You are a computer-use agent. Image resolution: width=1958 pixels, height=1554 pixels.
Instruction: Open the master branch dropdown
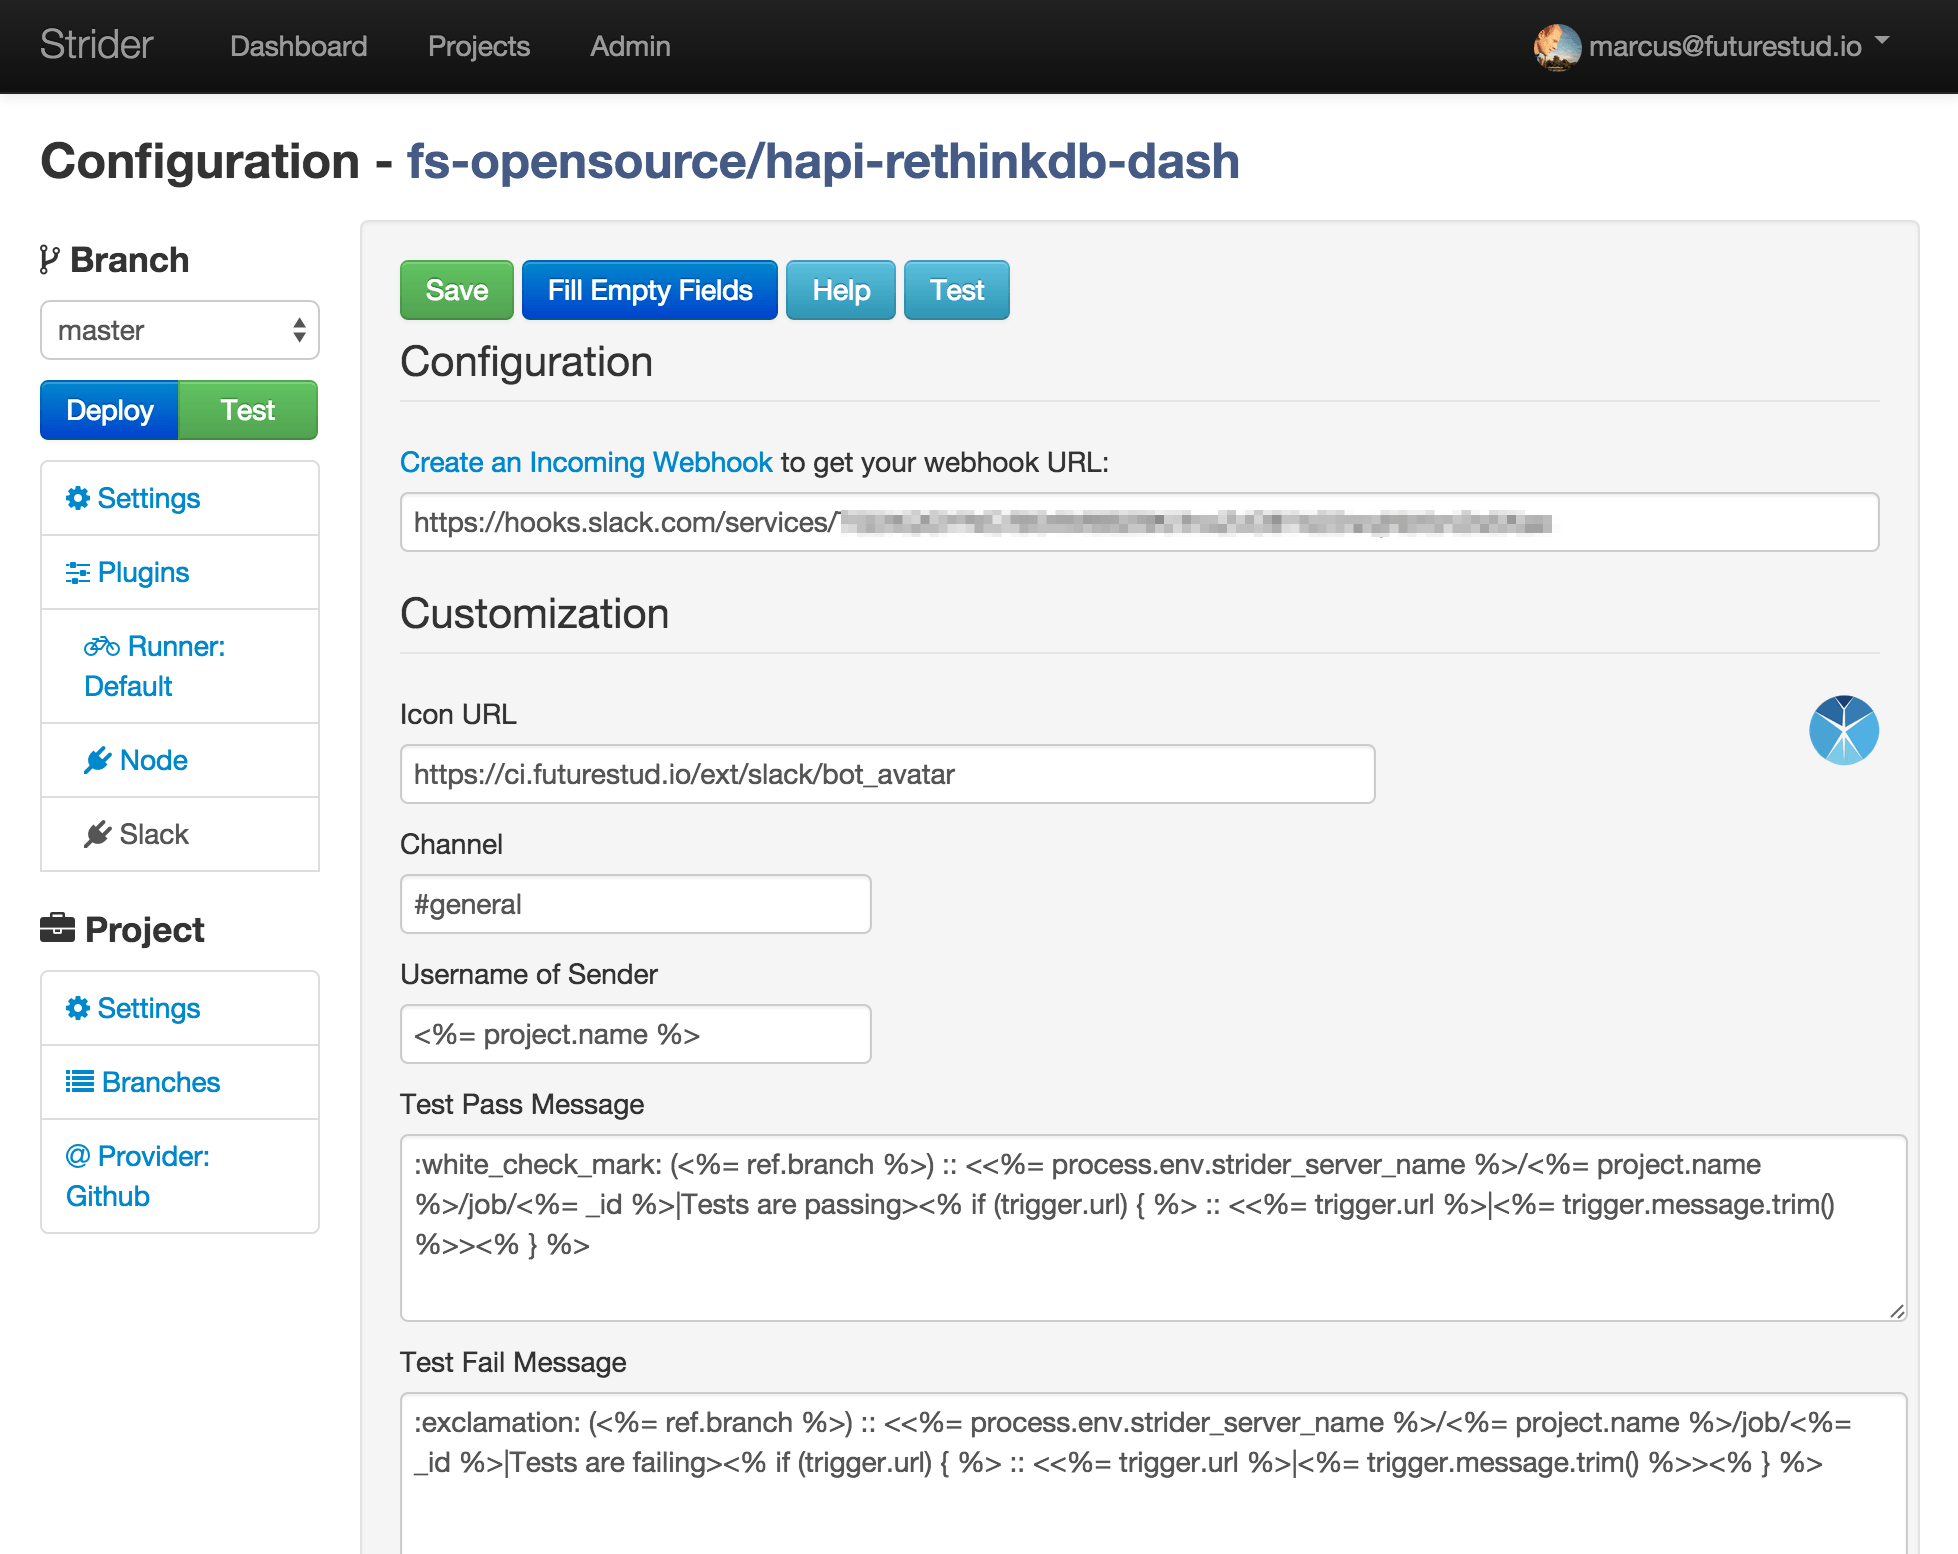180,330
